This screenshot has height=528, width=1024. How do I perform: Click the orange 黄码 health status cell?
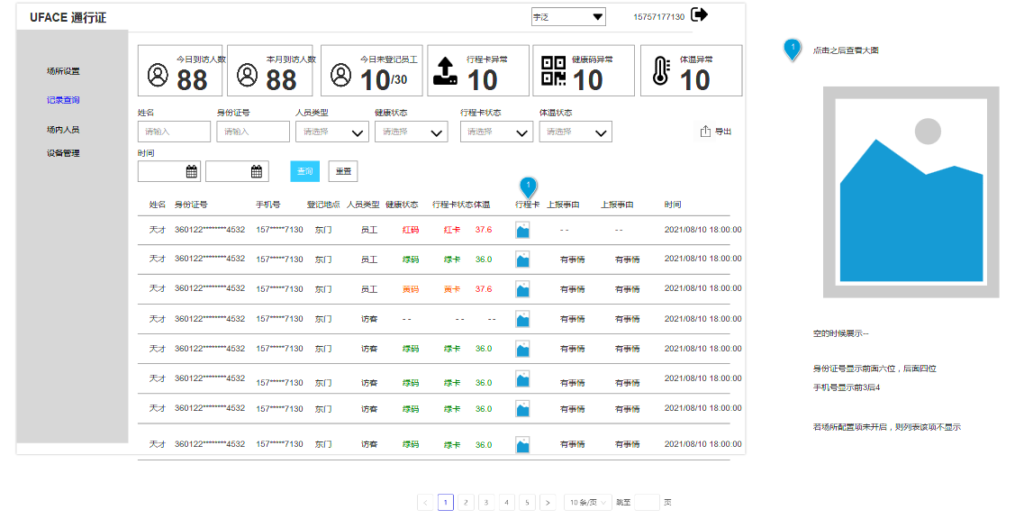coord(411,289)
